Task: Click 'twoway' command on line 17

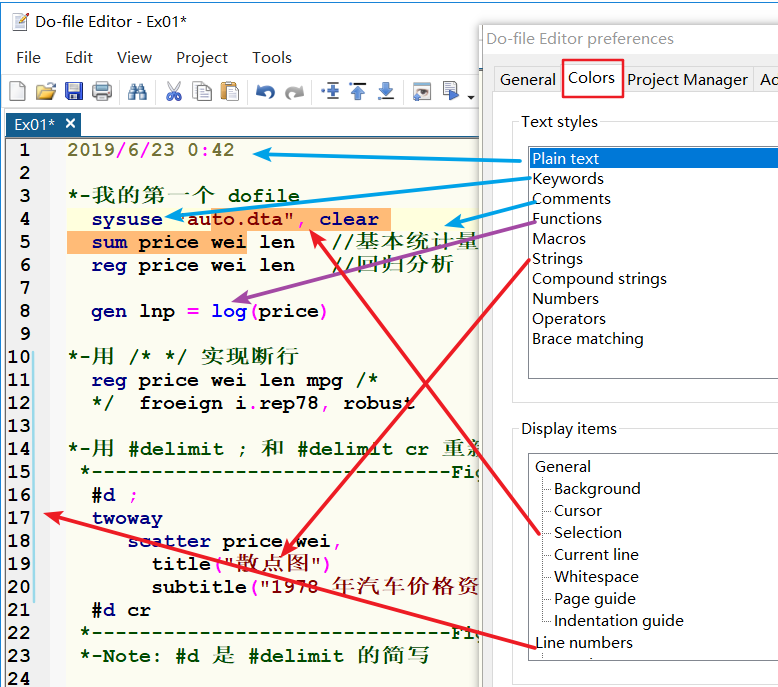Action: tap(127, 518)
